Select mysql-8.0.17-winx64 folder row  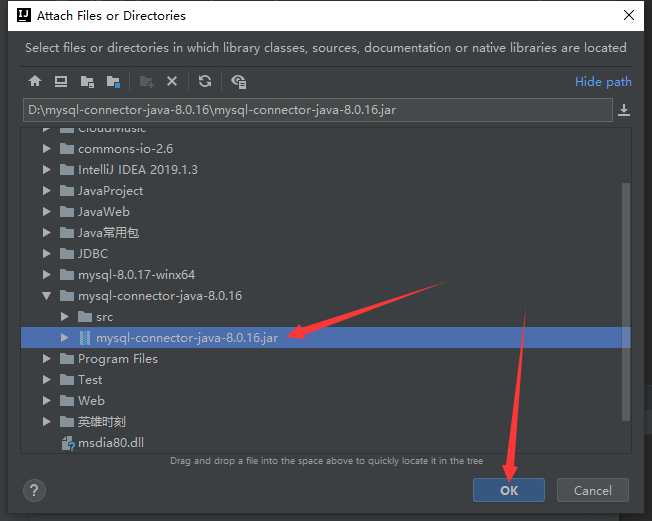[x=326, y=274]
